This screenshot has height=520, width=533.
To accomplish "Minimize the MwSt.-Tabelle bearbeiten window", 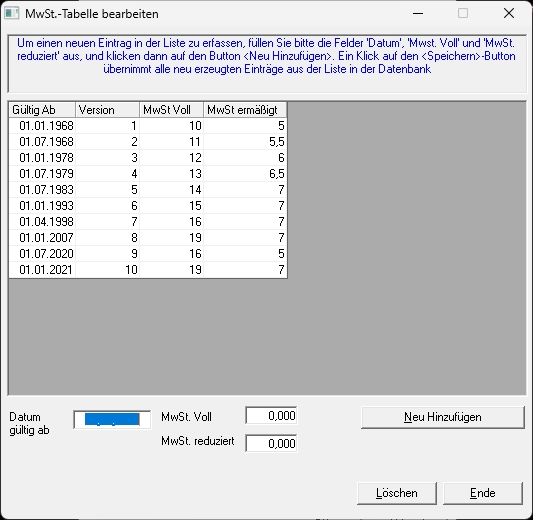I will tap(418, 14).
